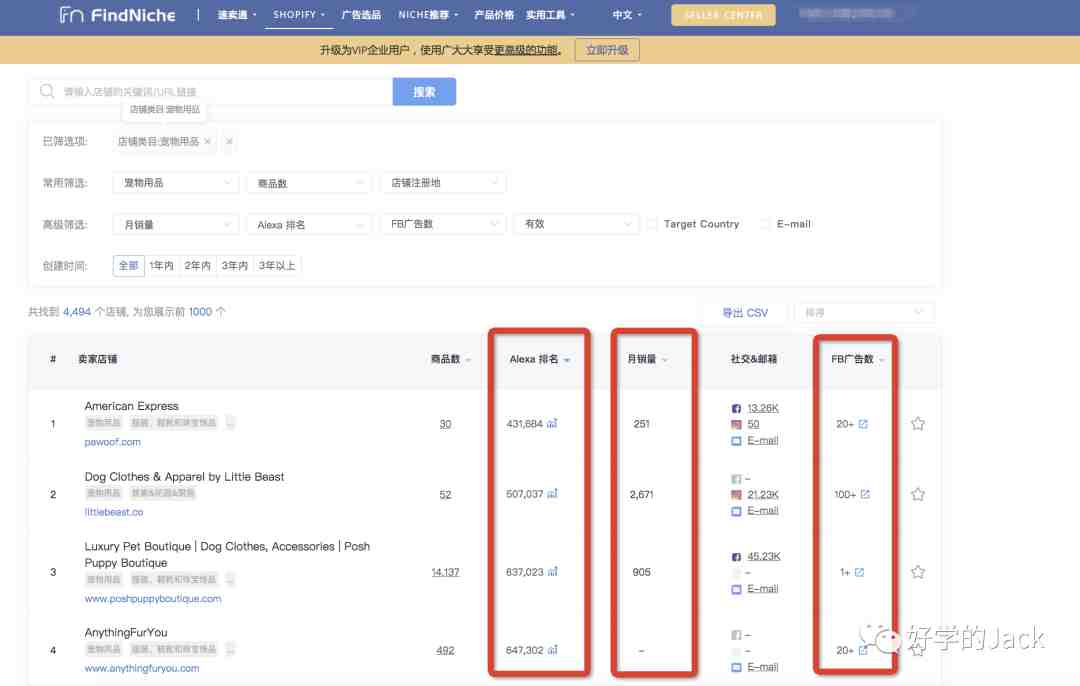Click the Facebook icon next to 45.23K

pyautogui.click(x=736, y=557)
